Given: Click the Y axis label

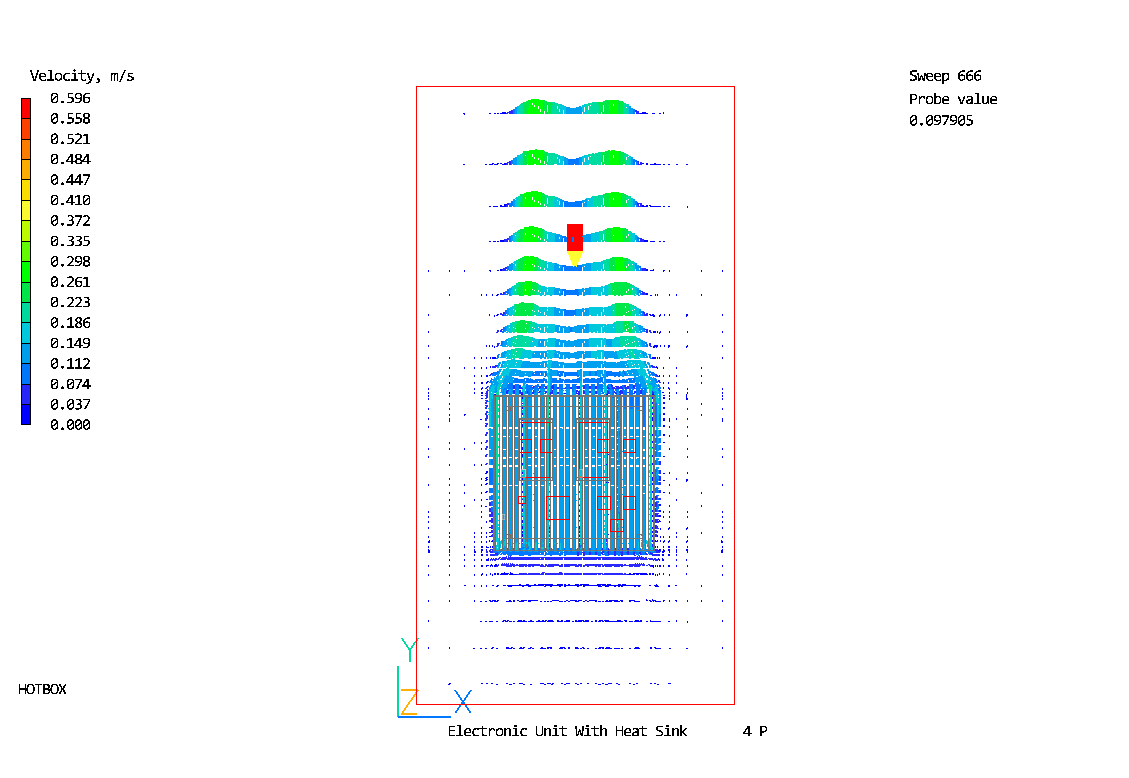Looking at the screenshot, I should click(x=408, y=650).
